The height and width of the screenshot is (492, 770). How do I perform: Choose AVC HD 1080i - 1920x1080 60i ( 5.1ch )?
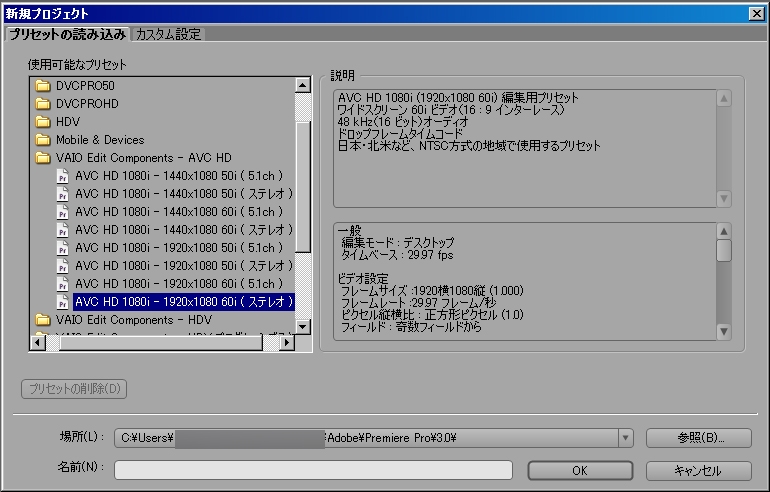pyautogui.click(x=179, y=284)
